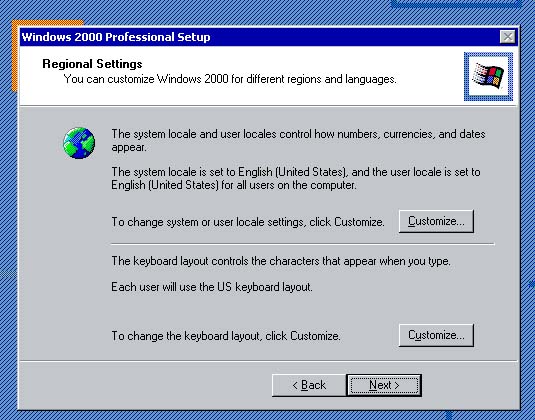Click the subtitle about customizing regions and languages
The width and height of the screenshot is (535, 420).
230,79
